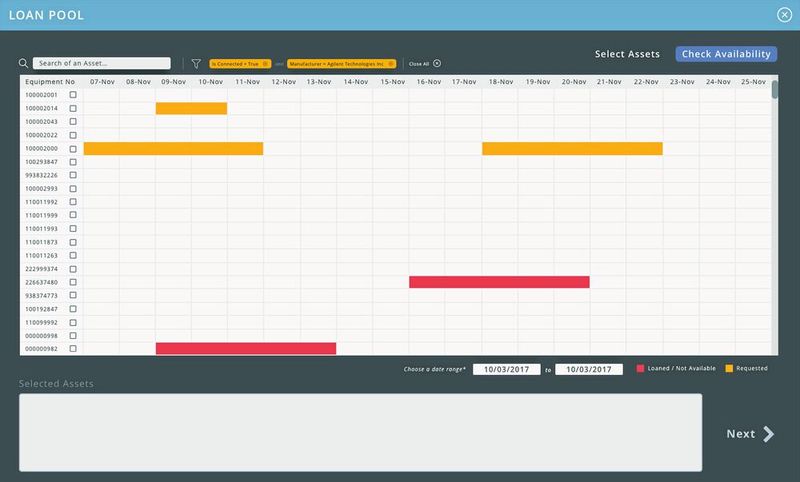Click equipment number 226637480 text
This screenshot has width=800, height=482.
click(41, 282)
